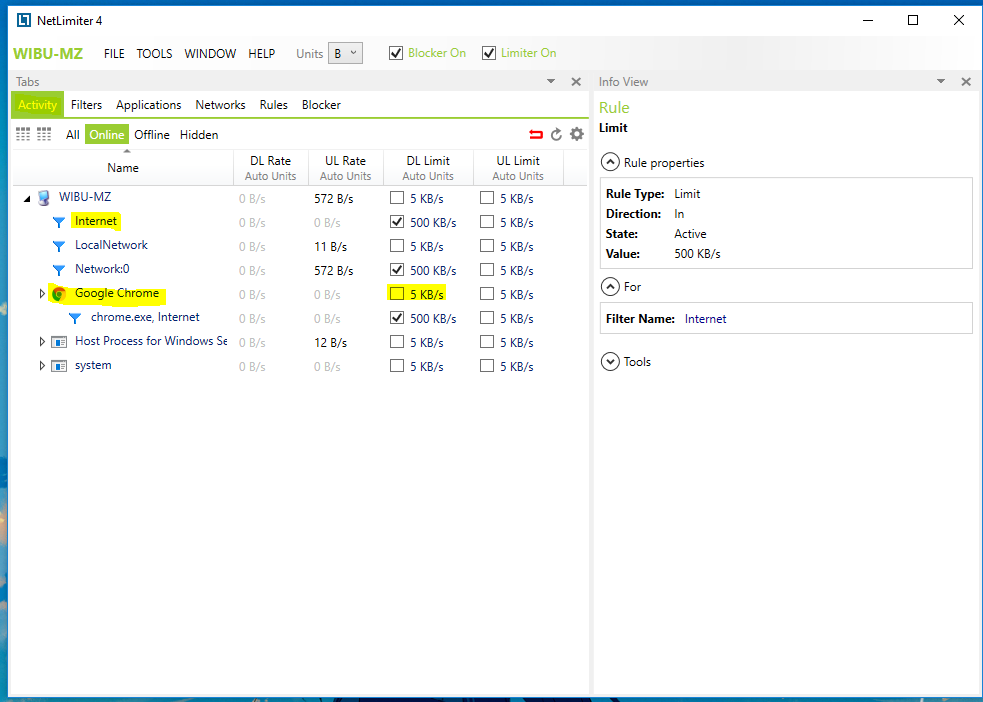Expand the system tree node
This screenshot has width=983, height=702.
pos(42,365)
